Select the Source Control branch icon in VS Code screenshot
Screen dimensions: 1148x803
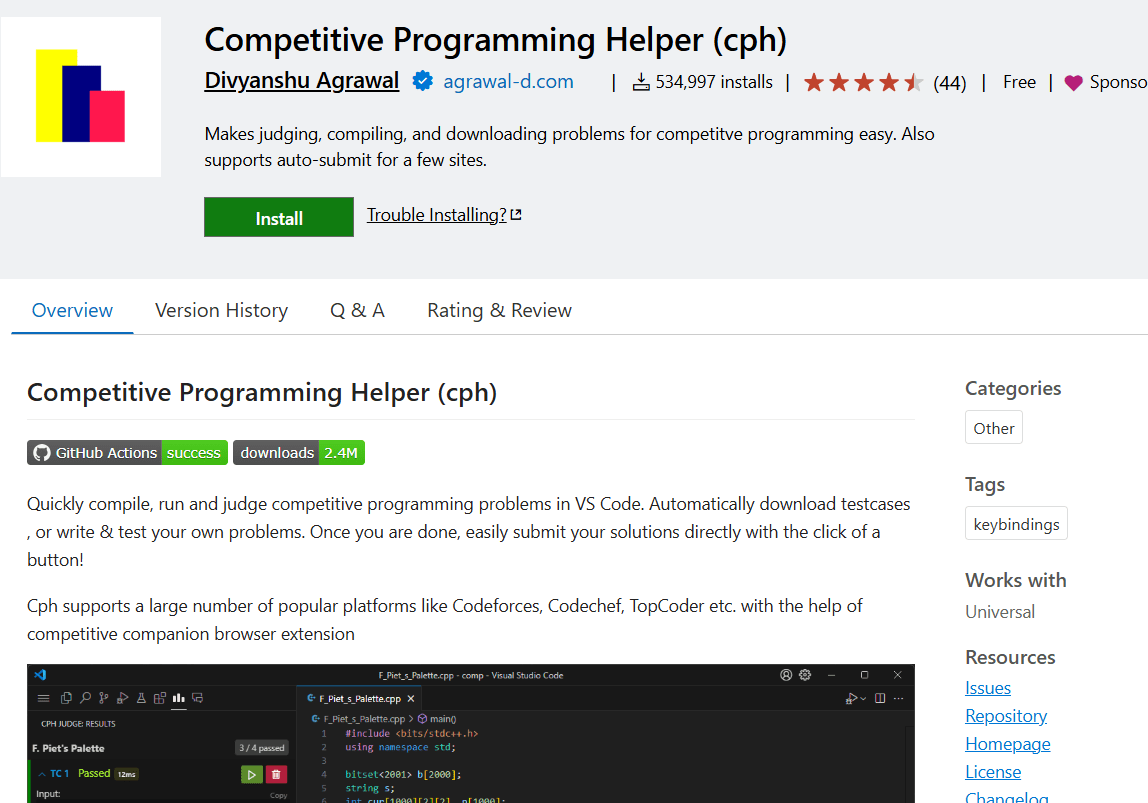click(103, 698)
